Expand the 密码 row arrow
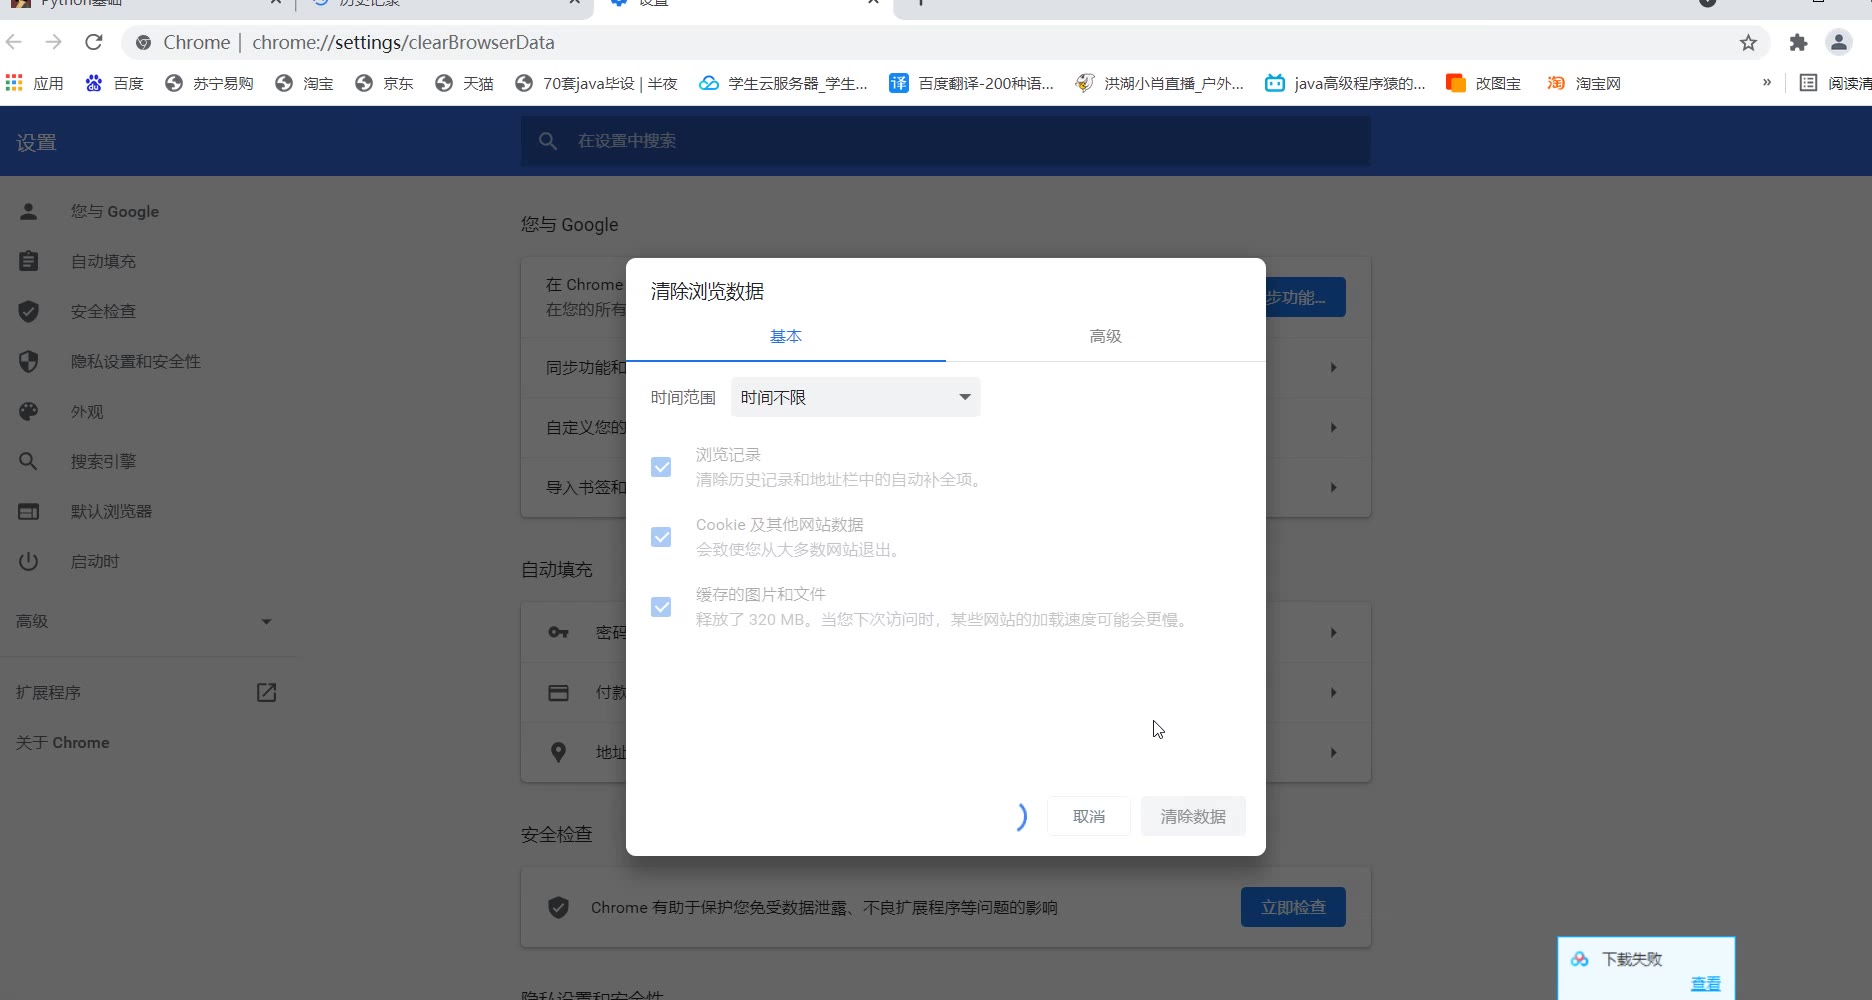The width and height of the screenshot is (1872, 1000). (1333, 632)
